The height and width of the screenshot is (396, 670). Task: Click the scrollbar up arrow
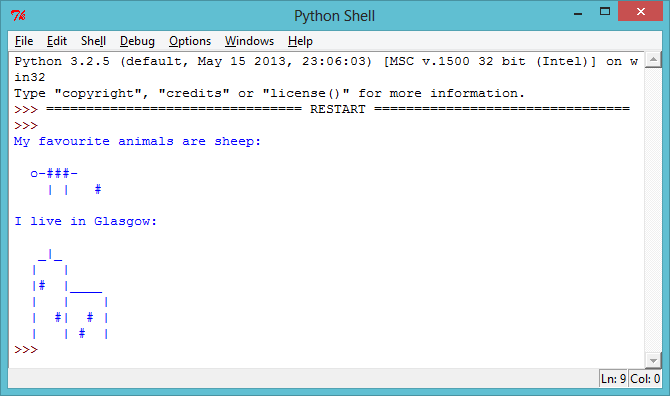(x=653, y=60)
